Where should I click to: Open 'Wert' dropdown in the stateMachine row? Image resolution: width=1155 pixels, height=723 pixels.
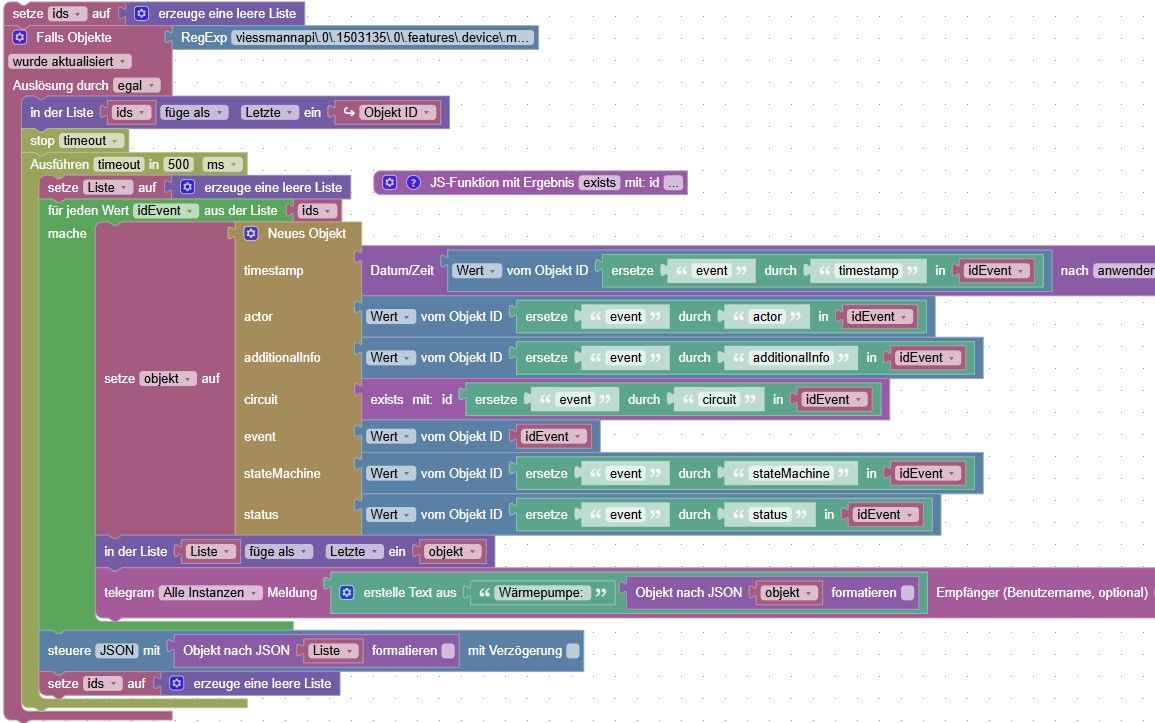point(390,473)
